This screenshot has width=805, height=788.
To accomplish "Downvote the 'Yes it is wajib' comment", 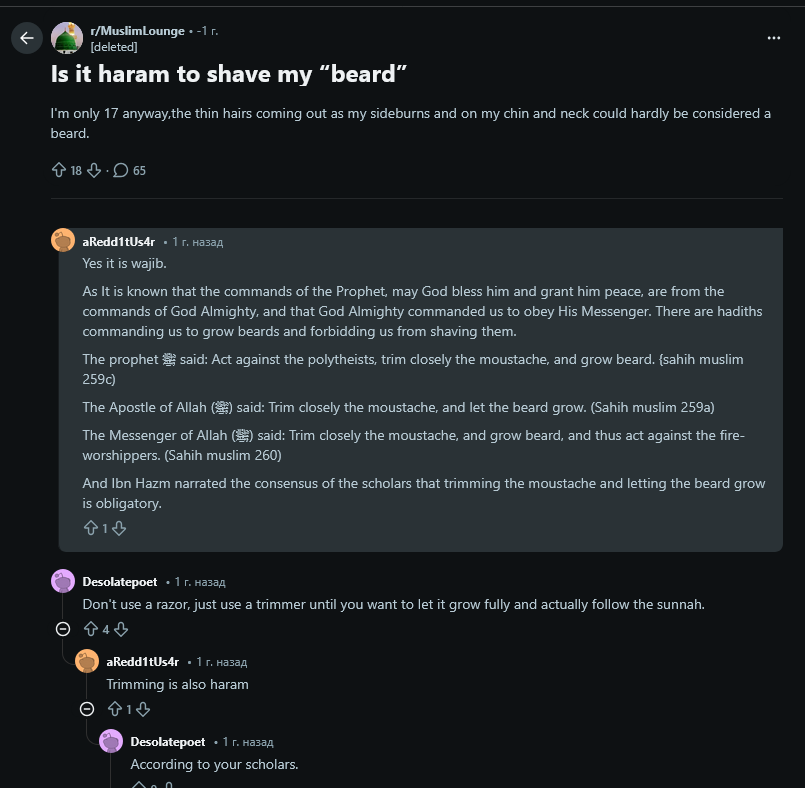I will (x=119, y=528).
